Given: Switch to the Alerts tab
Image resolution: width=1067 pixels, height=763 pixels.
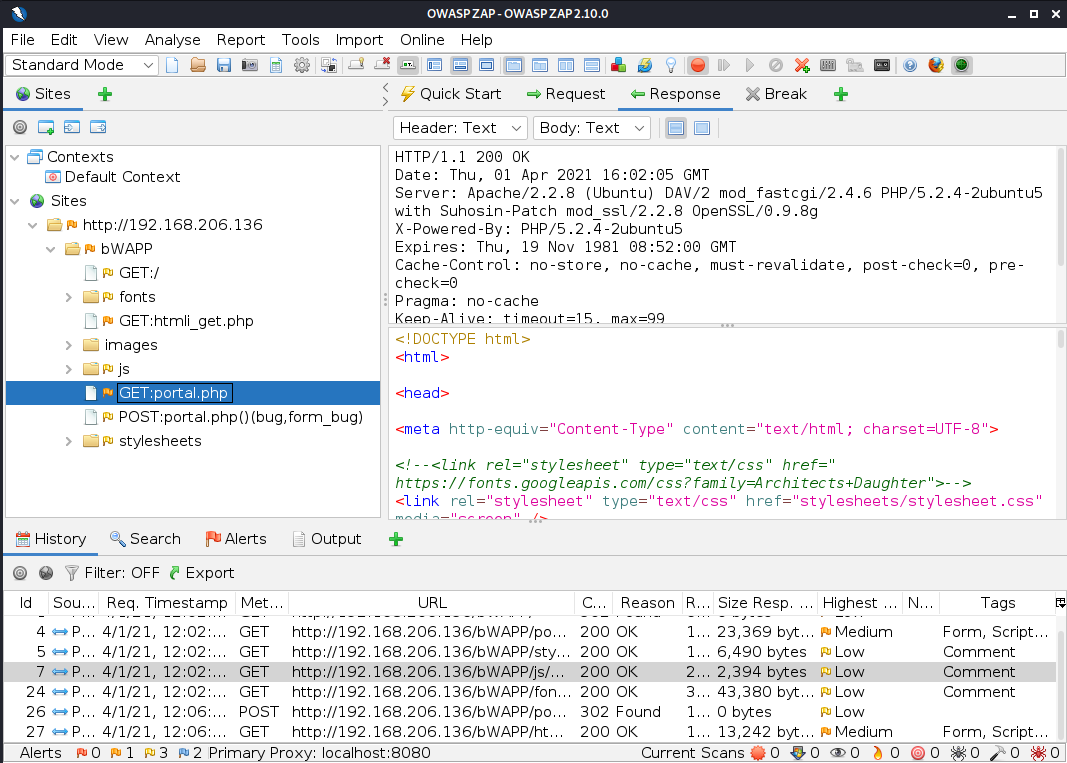Looking at the screenshot, I should [236, 540].
